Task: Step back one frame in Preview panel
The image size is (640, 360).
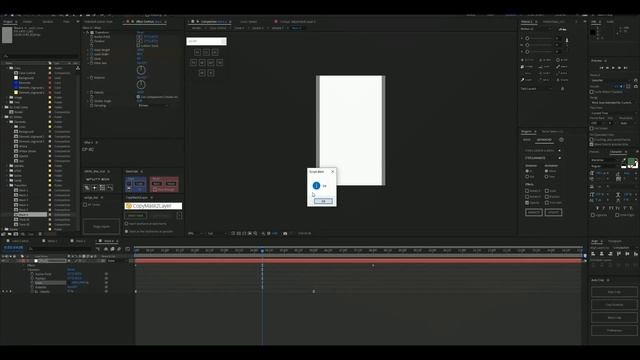Action: [x=607, y=68]
